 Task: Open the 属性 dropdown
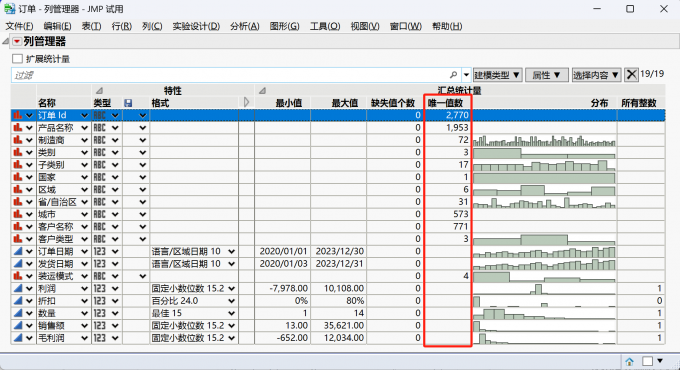coord(546,75)
